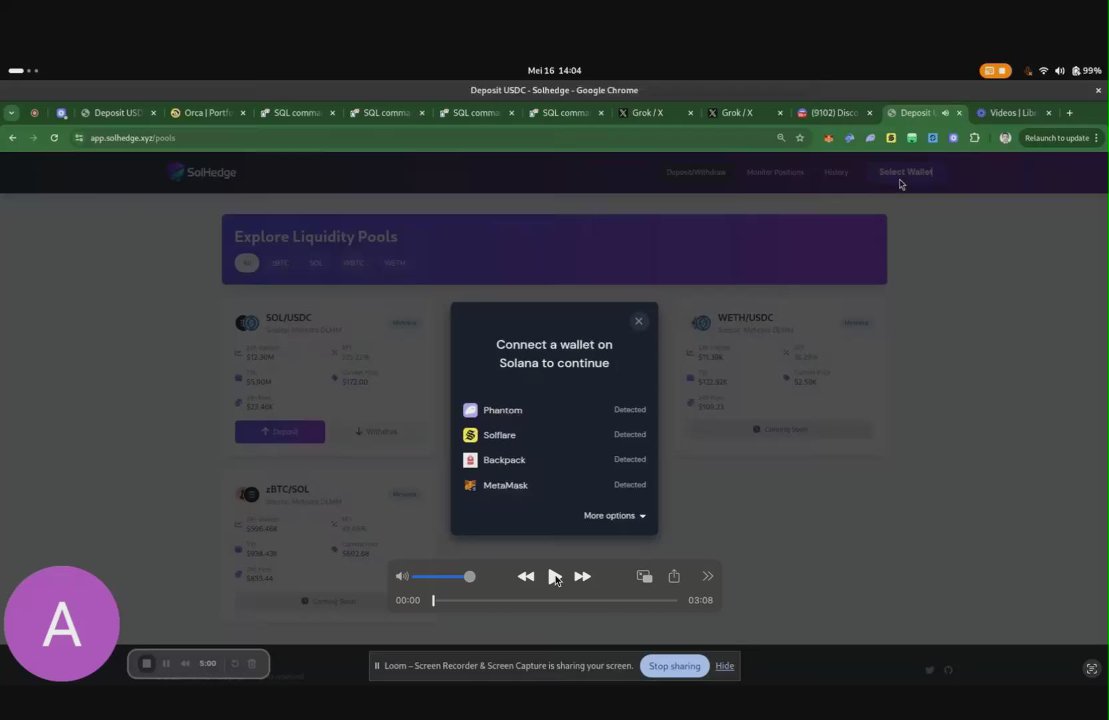Viewport: 1109px width, 720px height.
Task: Select the WETH pools filter pill
Action: tap(395, 262)
